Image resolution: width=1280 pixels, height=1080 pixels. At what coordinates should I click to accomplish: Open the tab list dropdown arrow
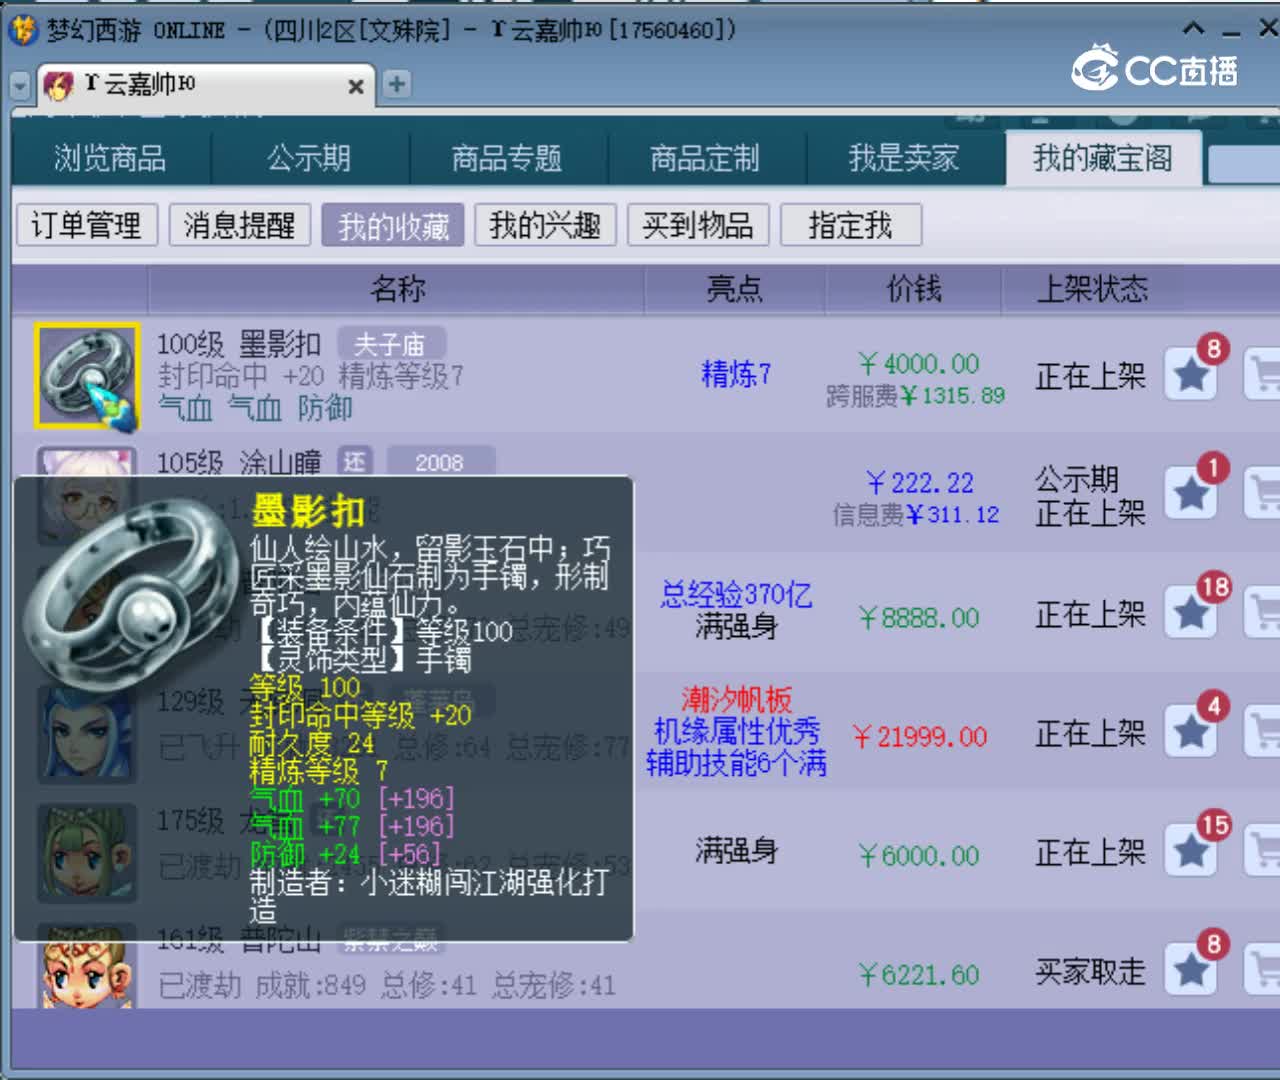(x=20, y=86)
